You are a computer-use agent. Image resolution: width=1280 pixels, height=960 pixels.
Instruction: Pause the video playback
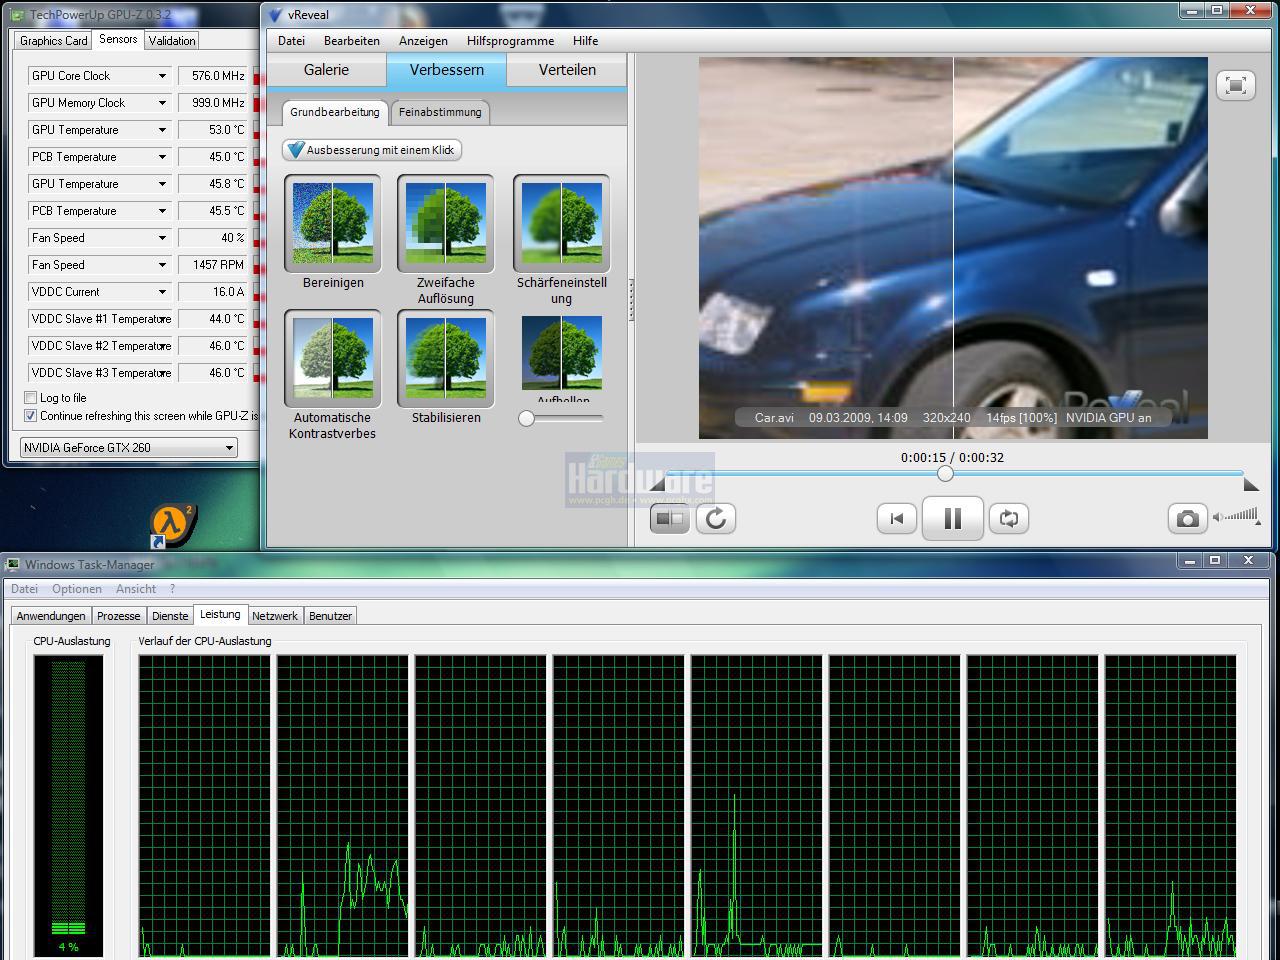[952, 518]
